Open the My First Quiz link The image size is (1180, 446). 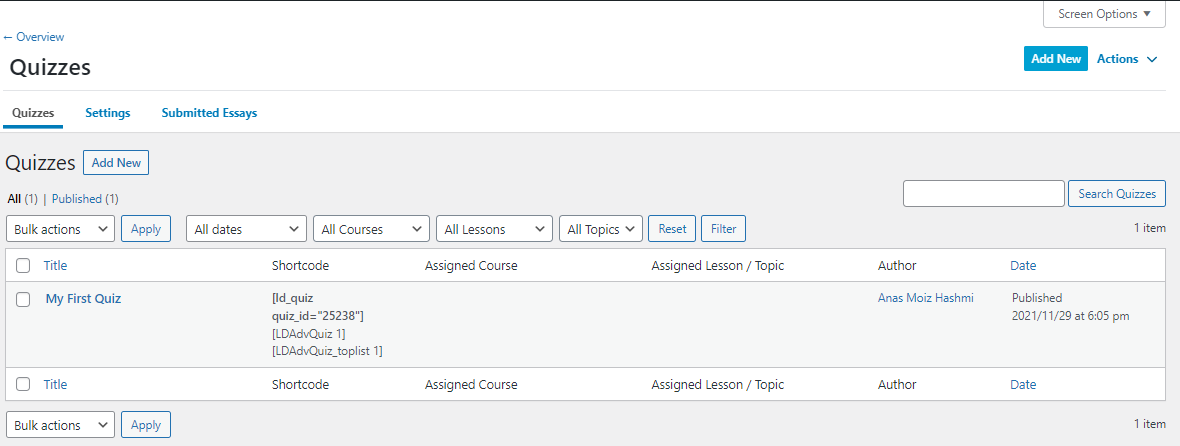[x=84, y=299]
